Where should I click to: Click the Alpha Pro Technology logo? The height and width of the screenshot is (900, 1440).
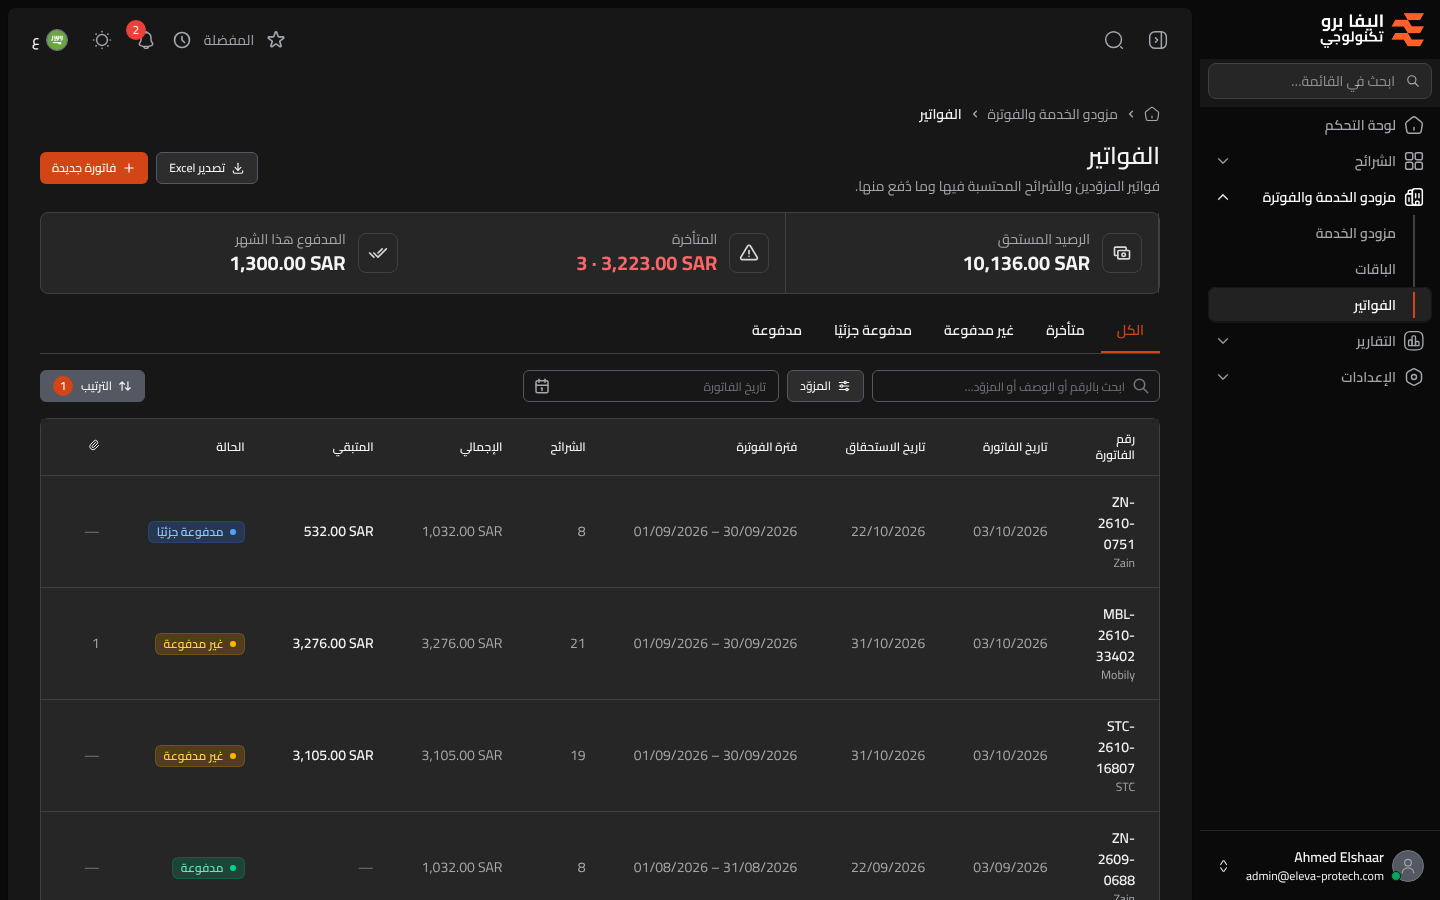click(1372, 30)
